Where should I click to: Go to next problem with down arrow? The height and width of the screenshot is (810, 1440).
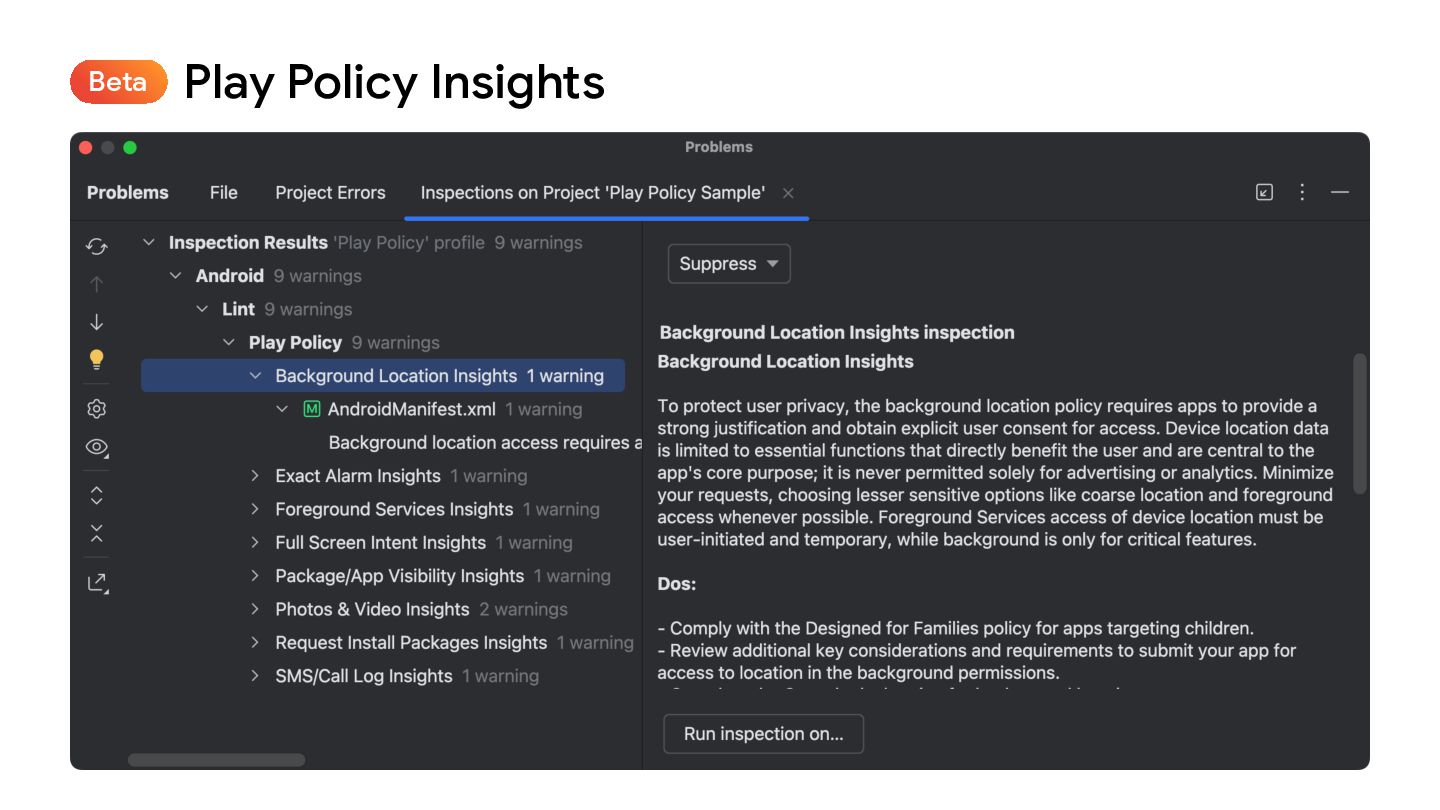pyautogui.click(x=97, y=322)
